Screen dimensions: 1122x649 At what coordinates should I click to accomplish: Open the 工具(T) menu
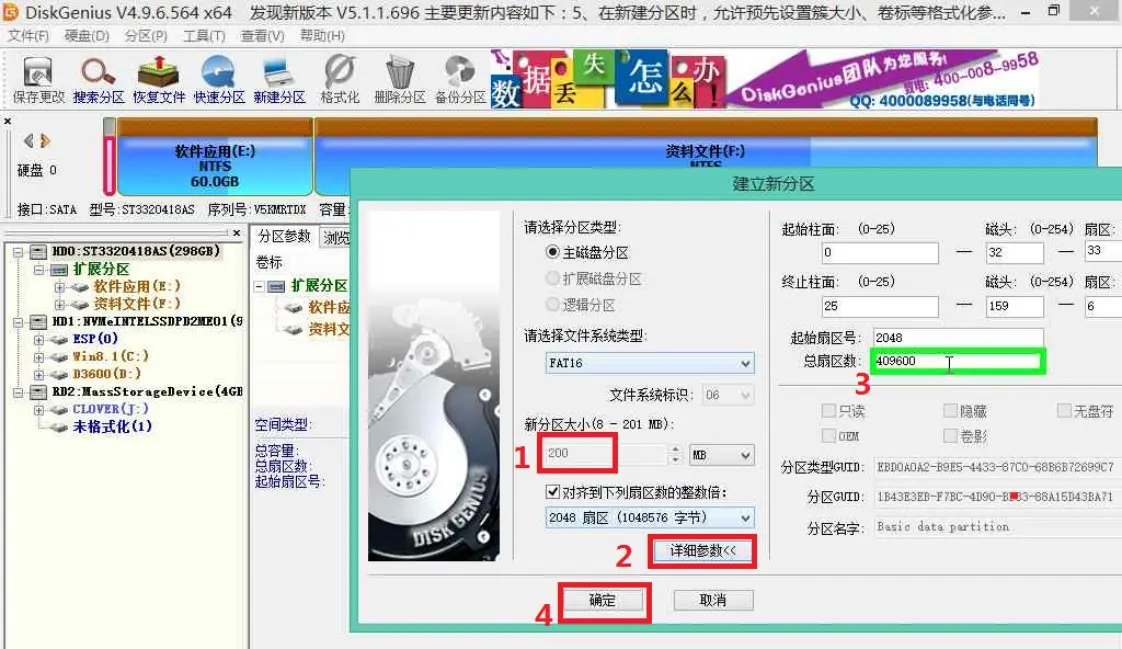tap(204, 36)
